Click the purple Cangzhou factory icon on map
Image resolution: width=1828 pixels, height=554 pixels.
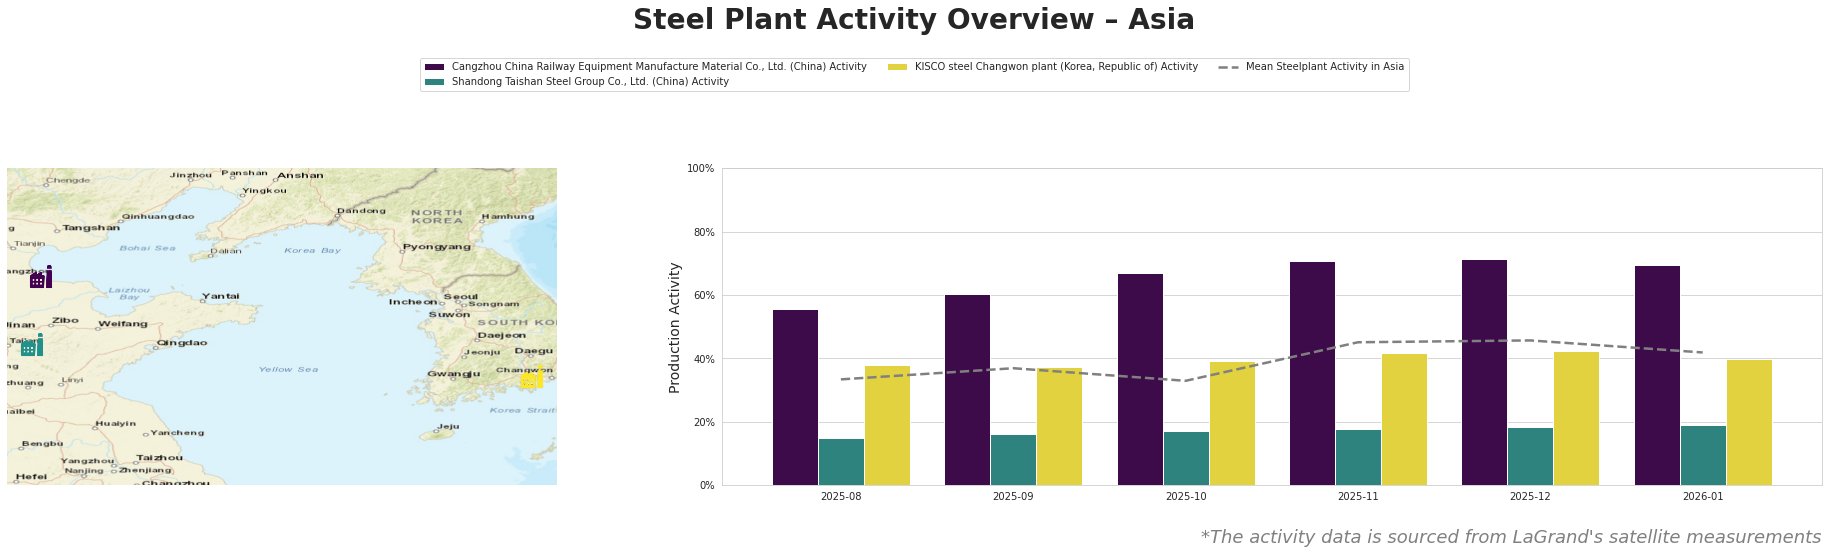click(41, 277)
